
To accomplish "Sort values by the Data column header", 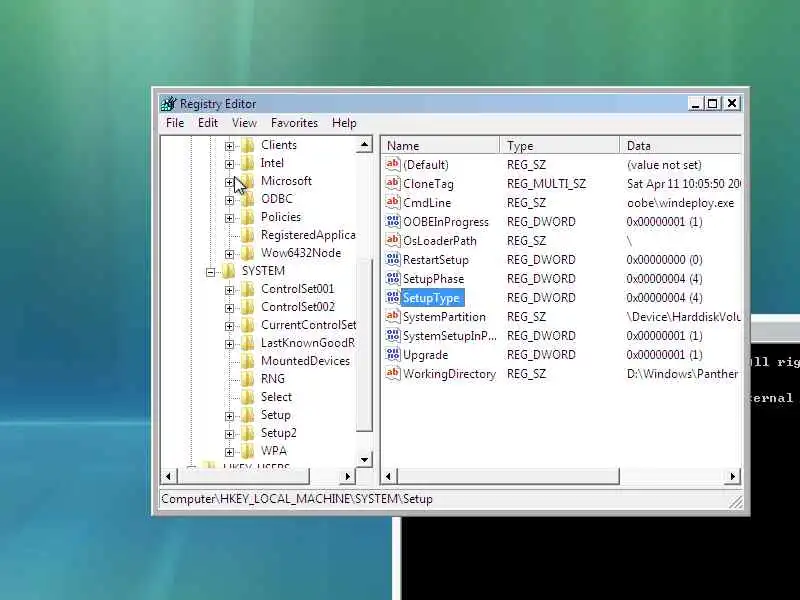I will pos(681,146).
